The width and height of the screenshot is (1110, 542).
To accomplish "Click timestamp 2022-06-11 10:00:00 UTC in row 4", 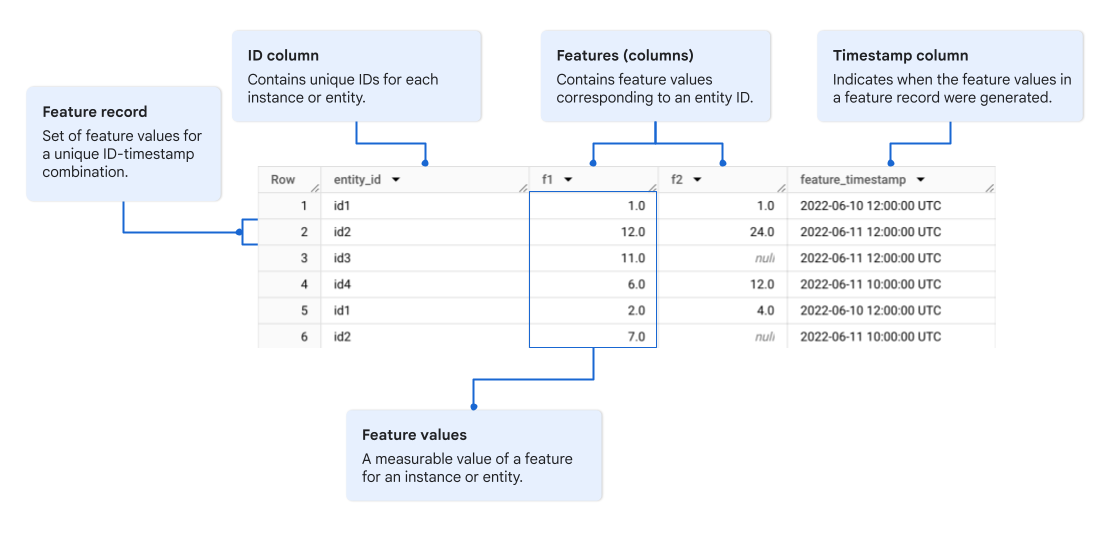I will [870, 284].
